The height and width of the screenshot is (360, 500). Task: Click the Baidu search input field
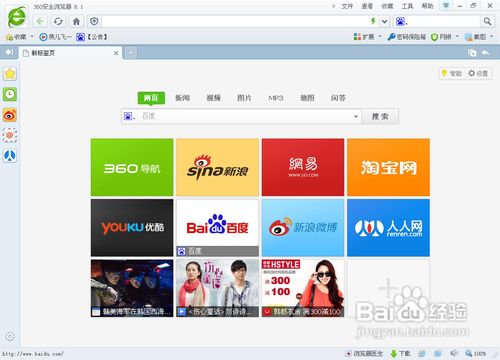coord(246,116)
